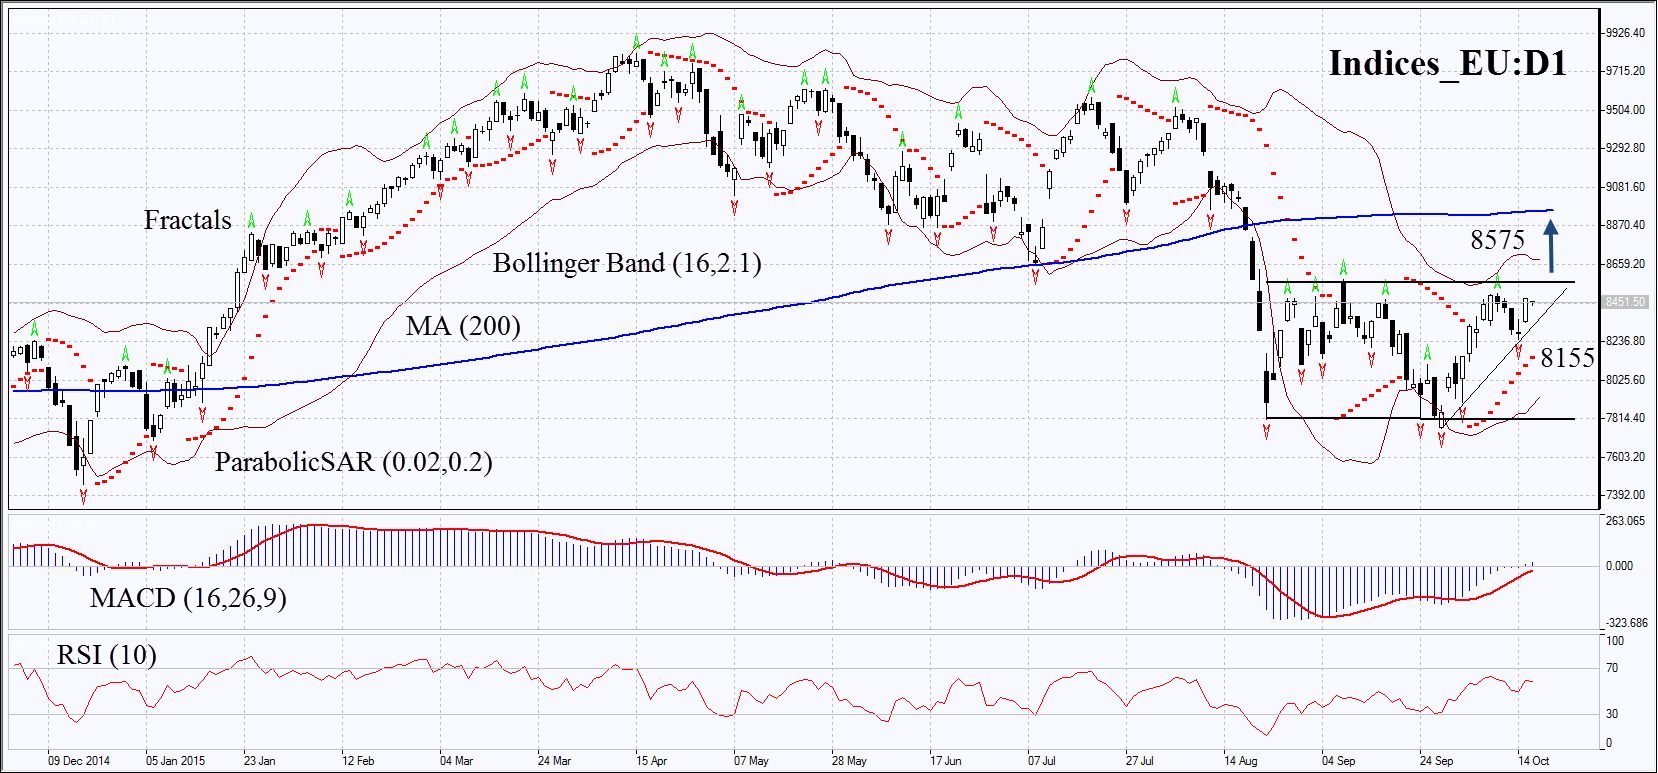
Task: Select the MACD (16,26,9) label
Action: tap(188, 598)
